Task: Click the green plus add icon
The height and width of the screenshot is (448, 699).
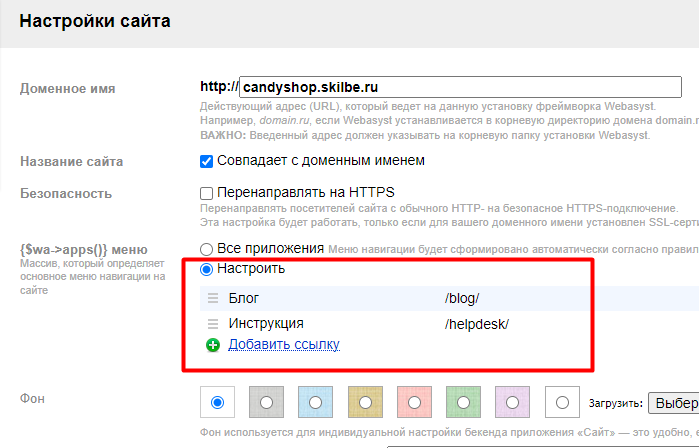Action: pos(213,345)
